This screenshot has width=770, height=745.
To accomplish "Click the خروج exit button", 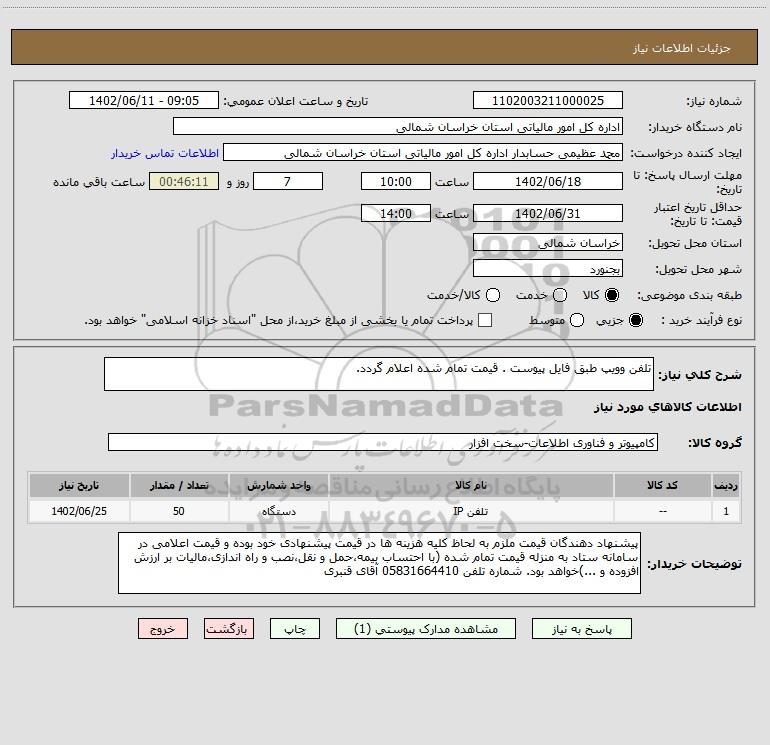I will (x=163, y=629).
